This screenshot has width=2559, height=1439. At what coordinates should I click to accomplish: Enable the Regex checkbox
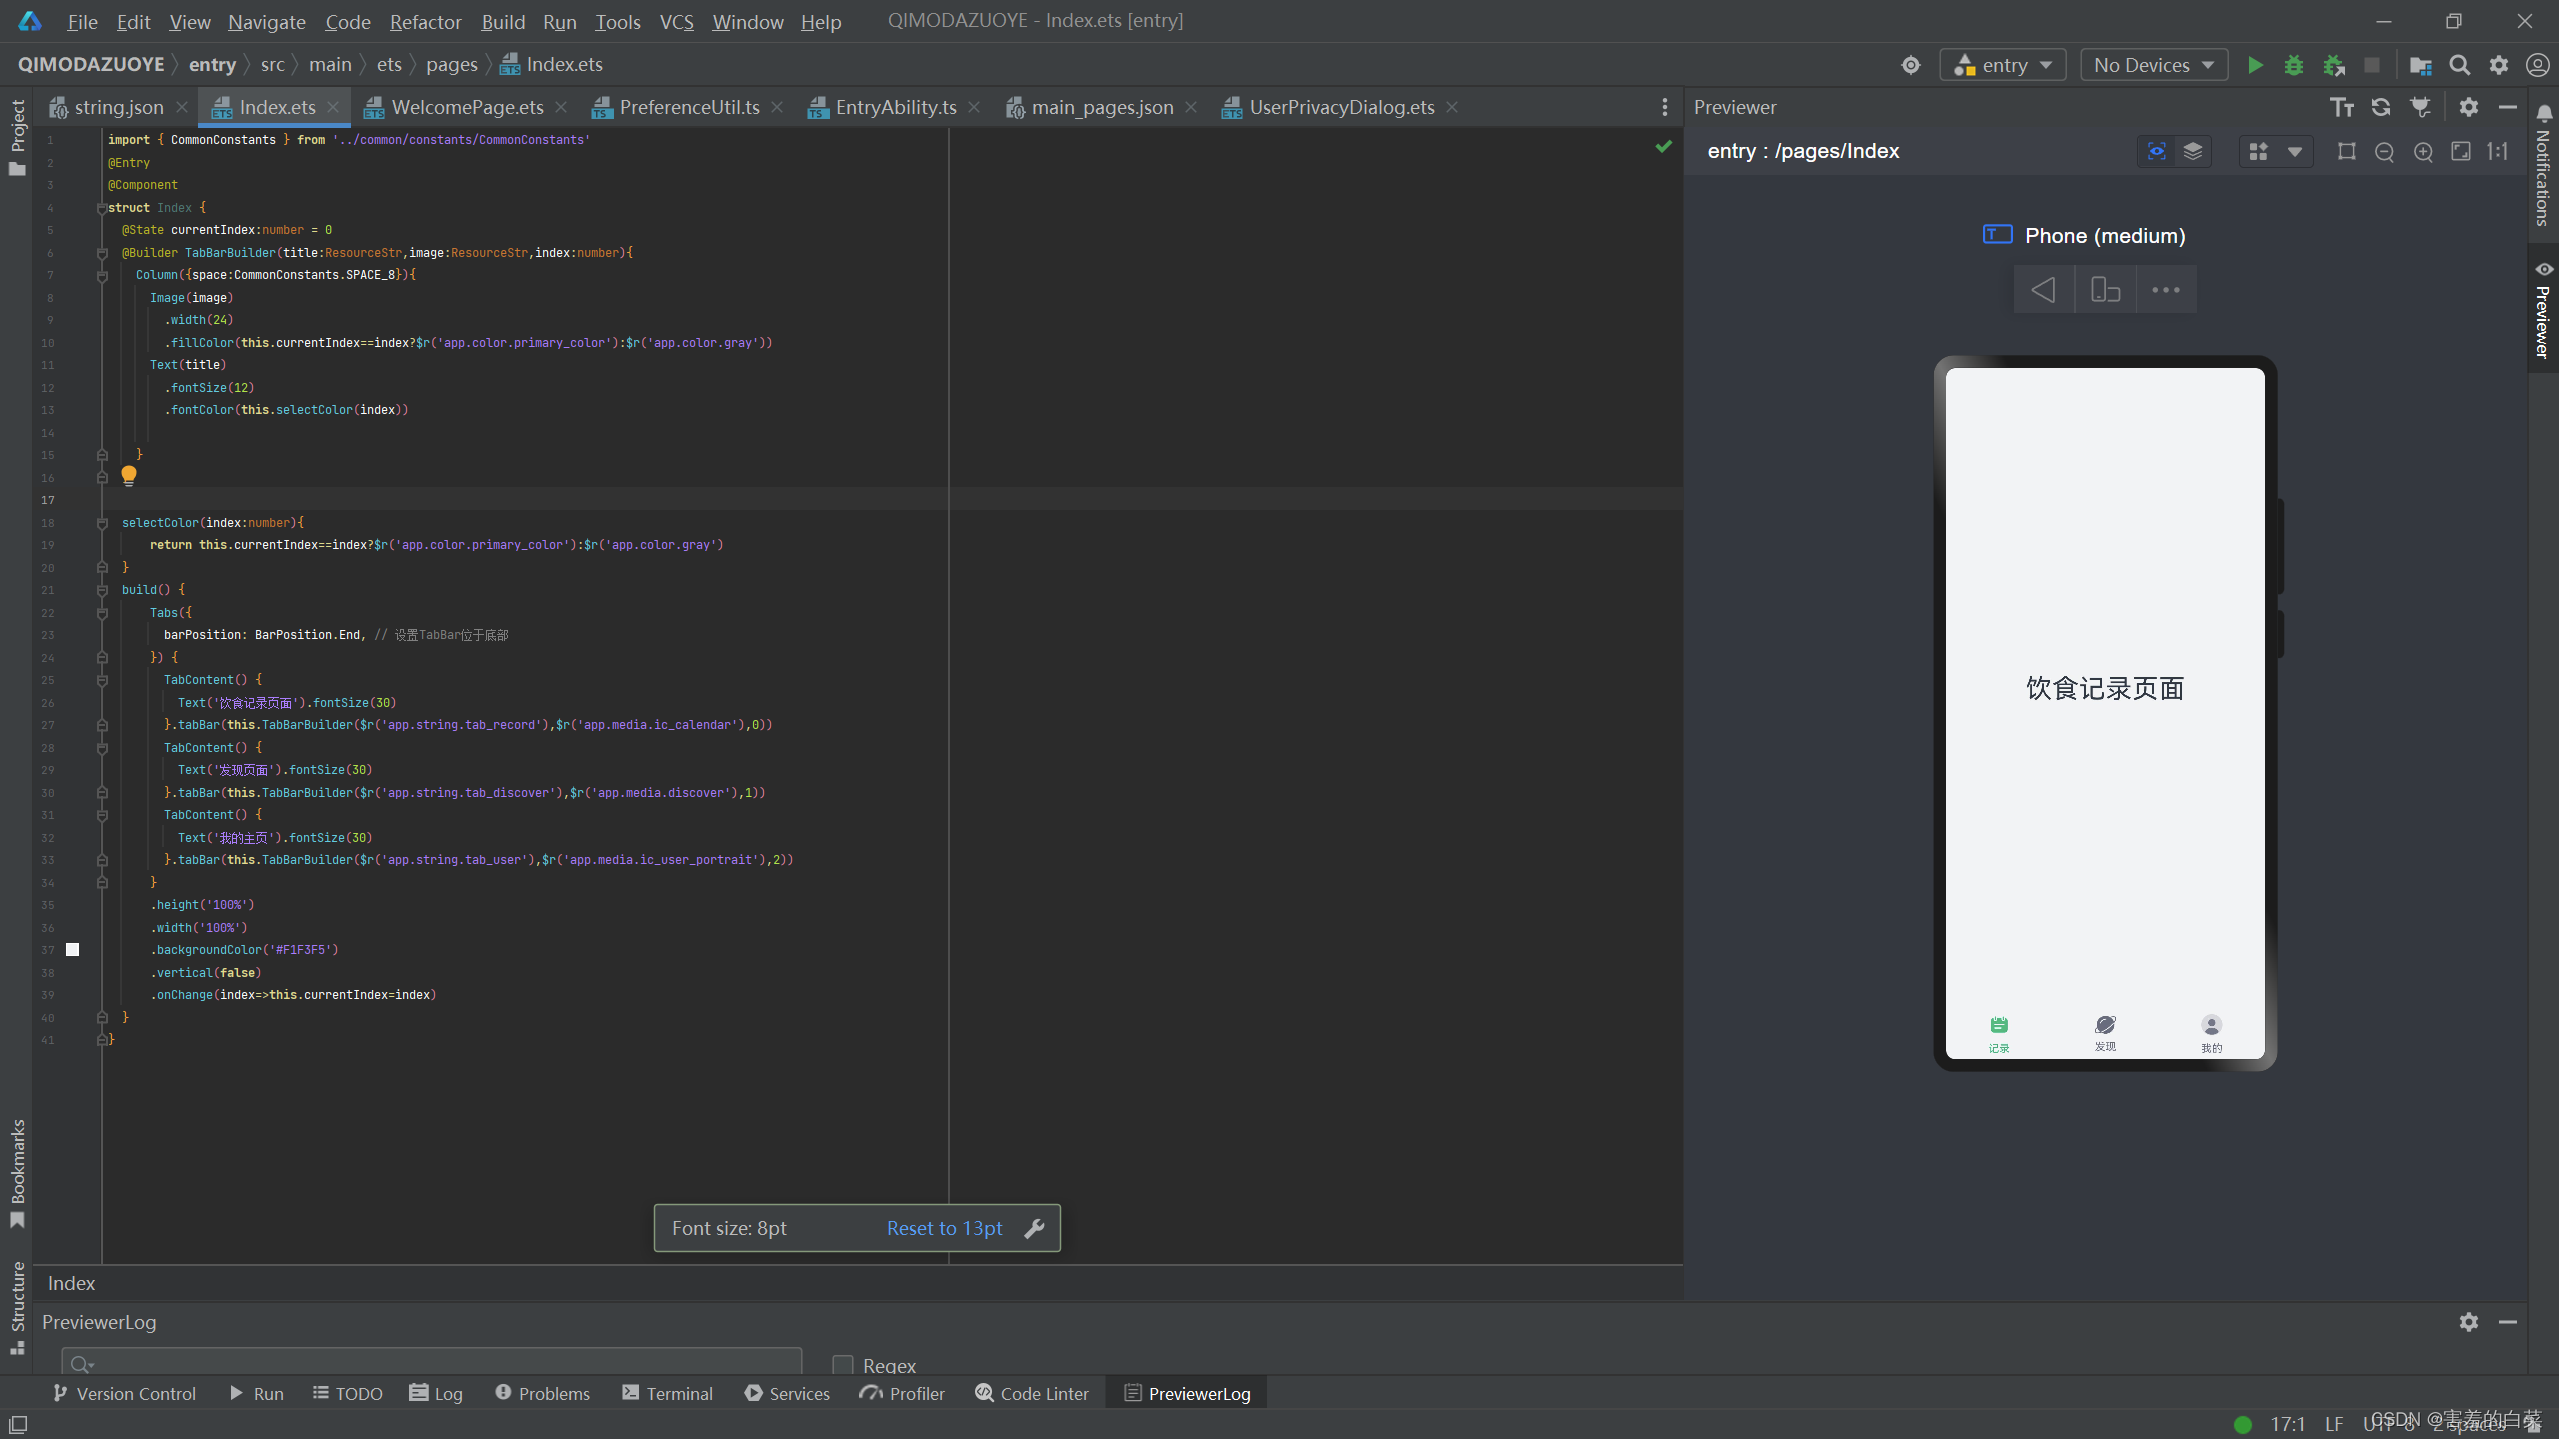[843, 1364]
